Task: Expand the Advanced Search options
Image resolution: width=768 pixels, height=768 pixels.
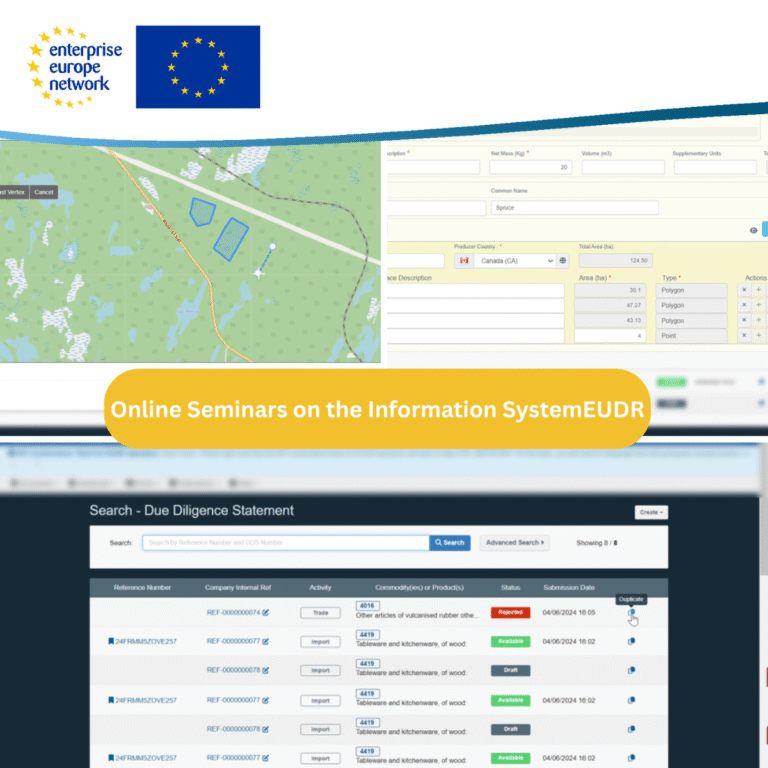Action: tap(515, 542)
